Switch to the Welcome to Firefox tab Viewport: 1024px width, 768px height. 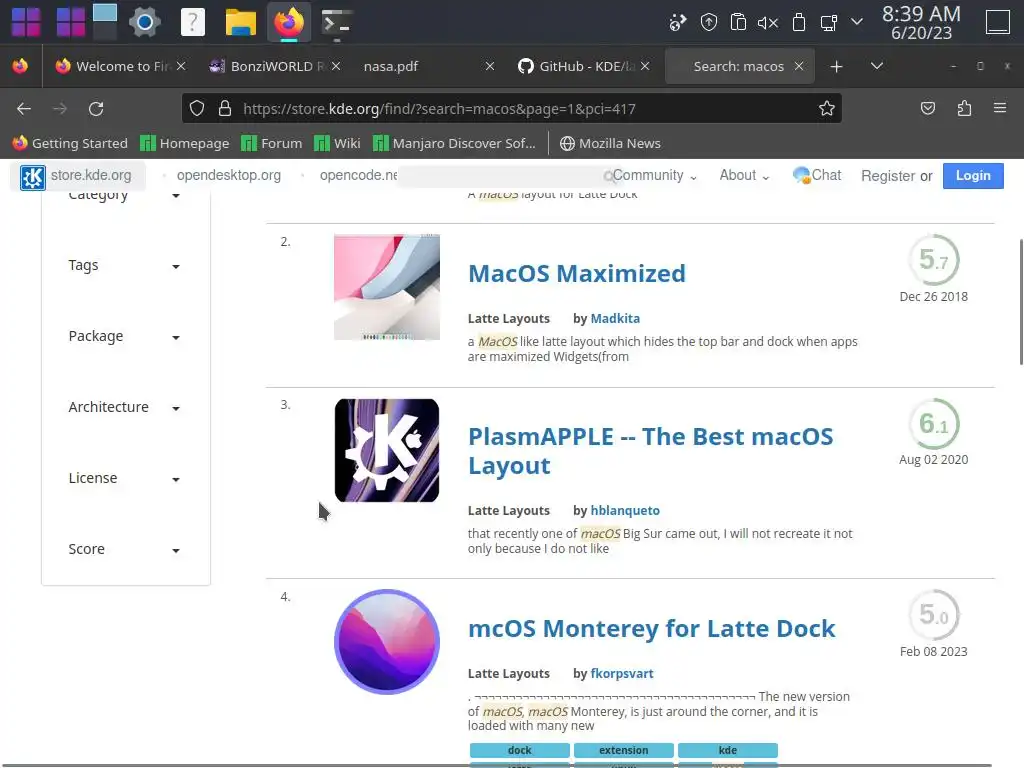click(x=121, y=67)
